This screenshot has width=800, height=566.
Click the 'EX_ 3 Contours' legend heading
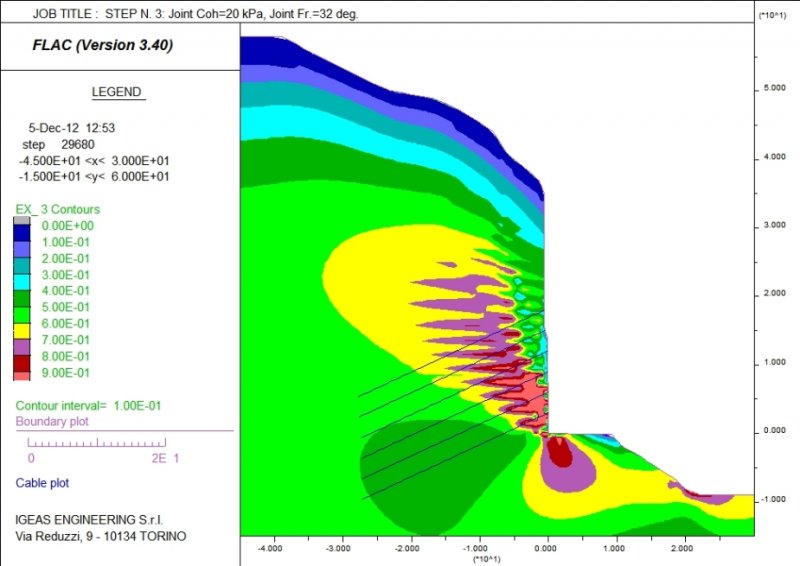[x=57, y=209]
